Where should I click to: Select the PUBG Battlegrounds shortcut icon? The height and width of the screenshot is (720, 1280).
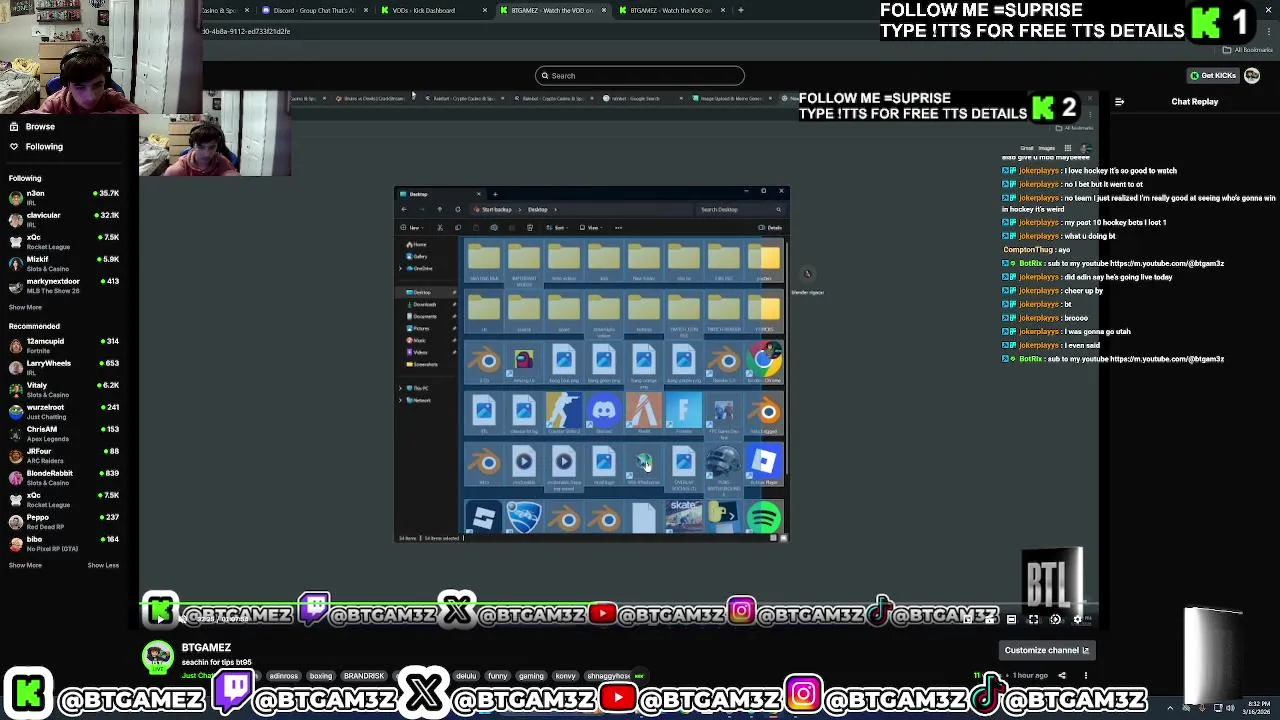(724, 467)
